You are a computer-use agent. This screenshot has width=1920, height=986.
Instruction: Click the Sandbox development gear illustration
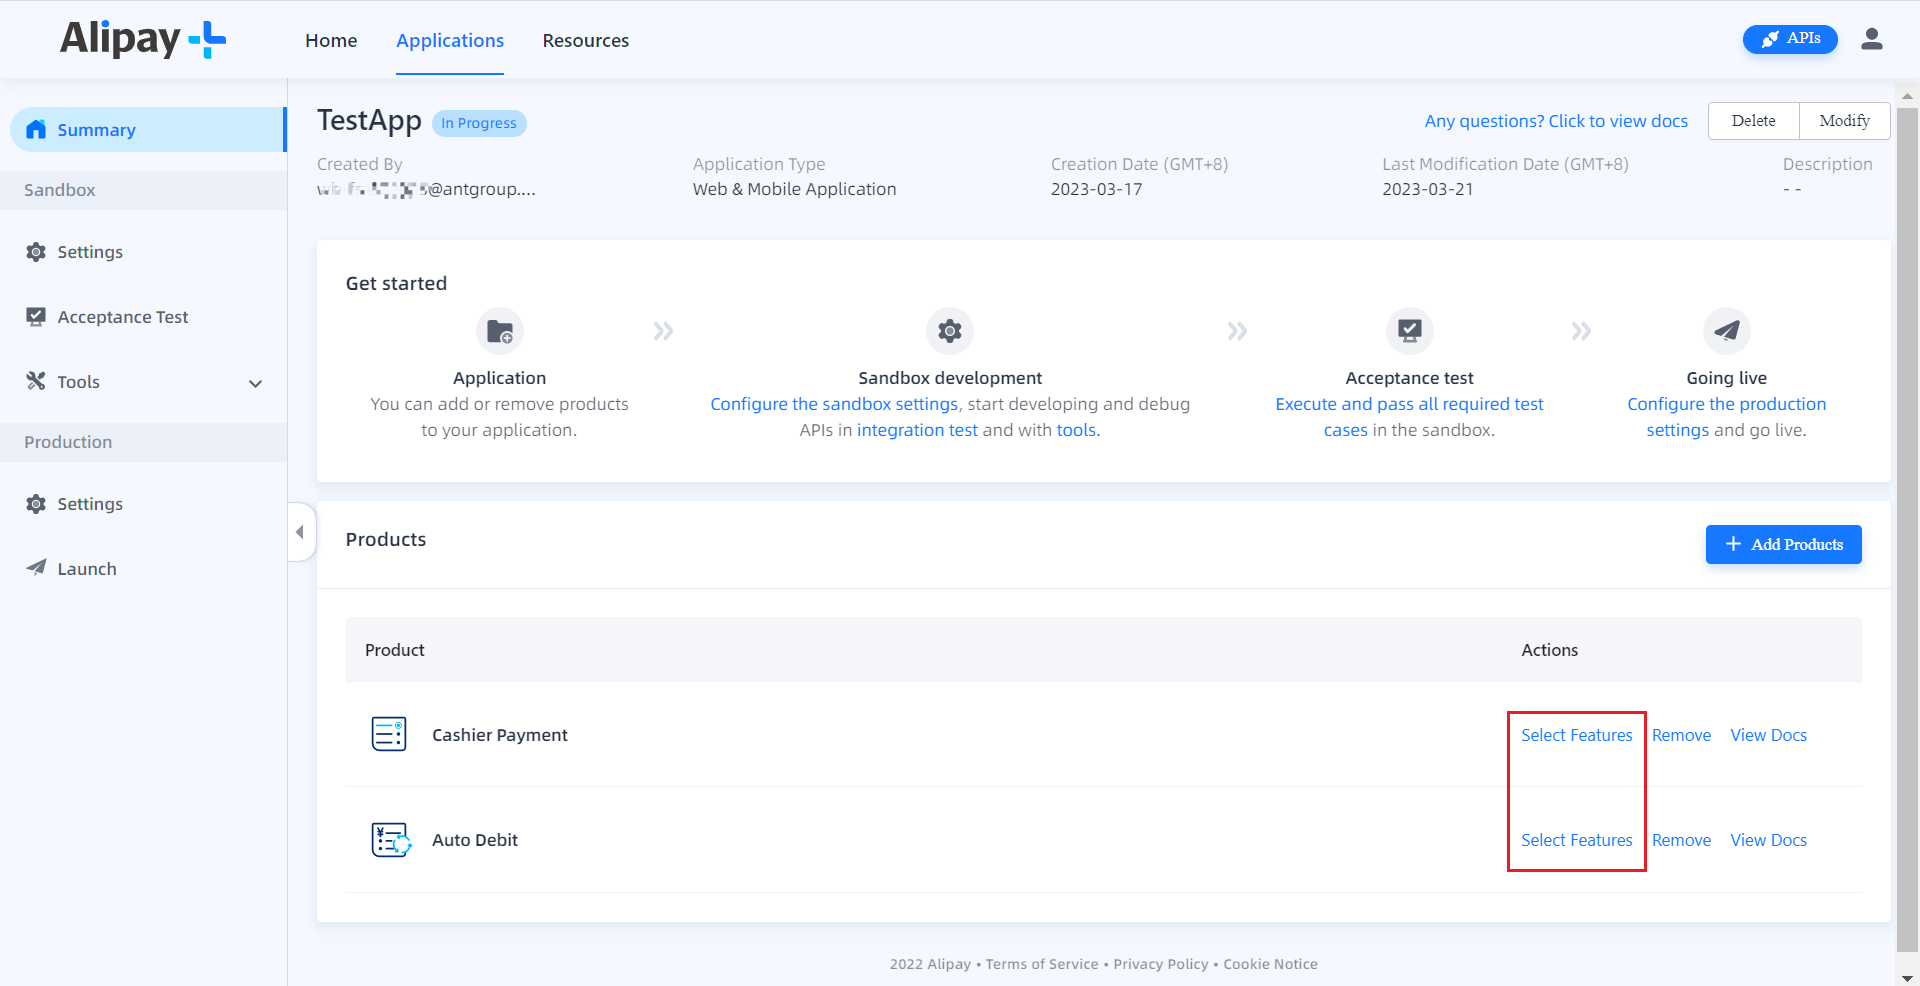(x=949, y=331)
